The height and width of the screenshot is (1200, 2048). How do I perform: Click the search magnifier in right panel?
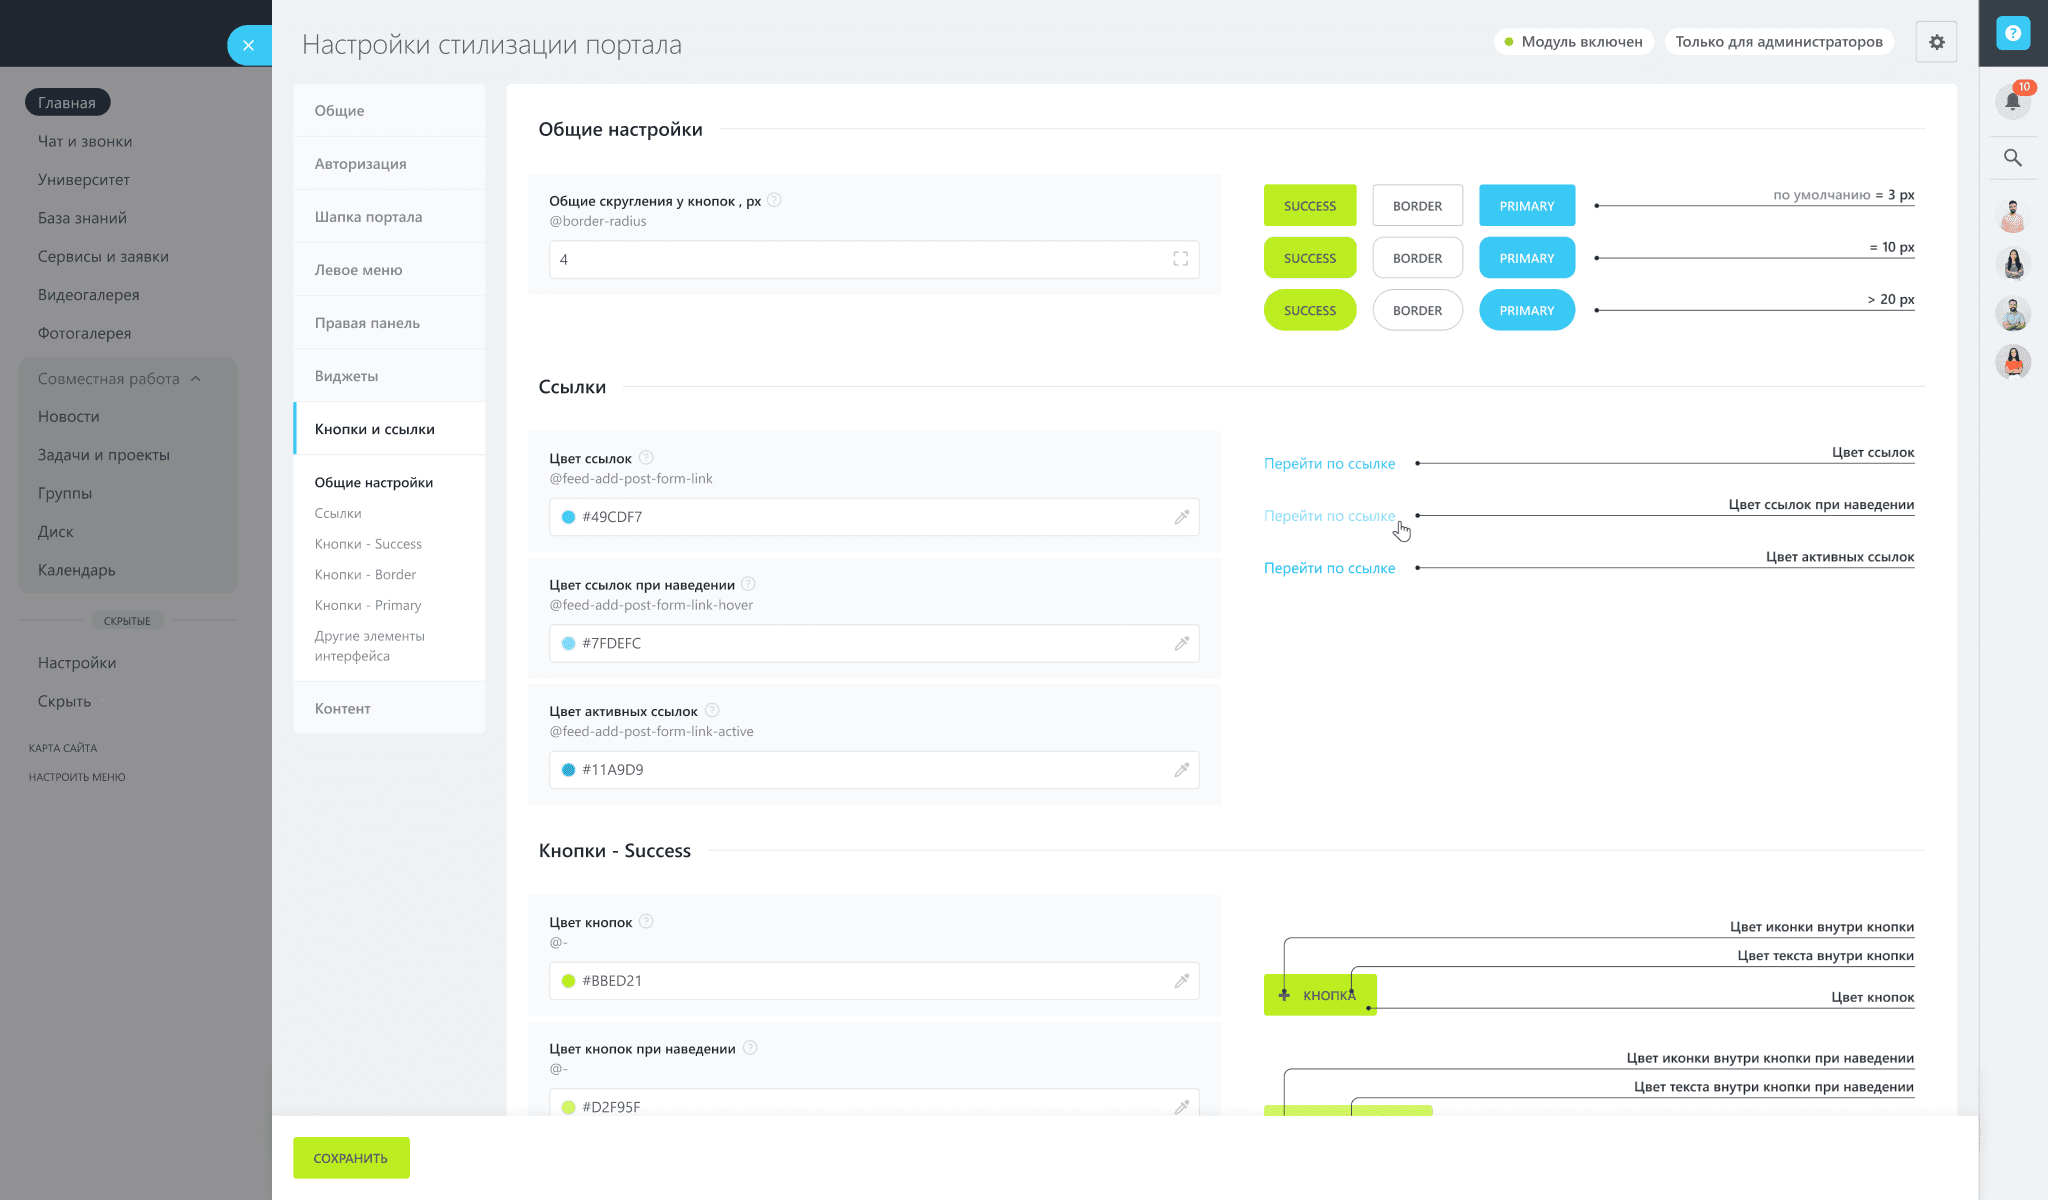click(2012, 158)
